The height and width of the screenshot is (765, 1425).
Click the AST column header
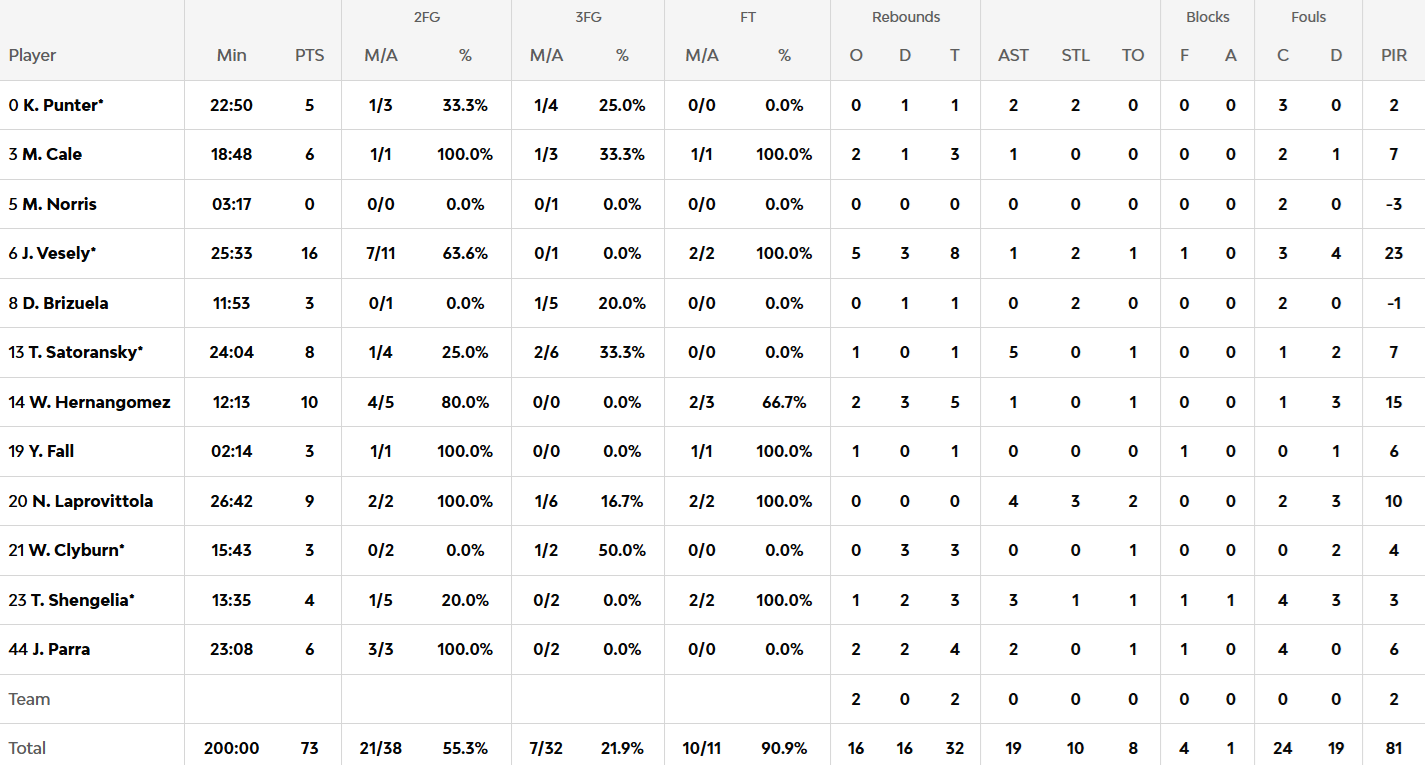pos(1013,55)
